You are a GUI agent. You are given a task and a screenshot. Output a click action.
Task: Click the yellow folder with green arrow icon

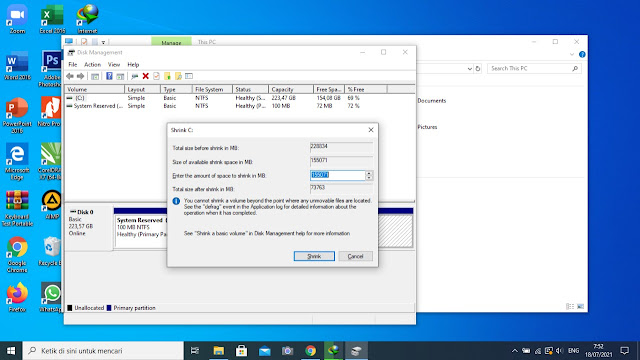[x=167, y=76]
